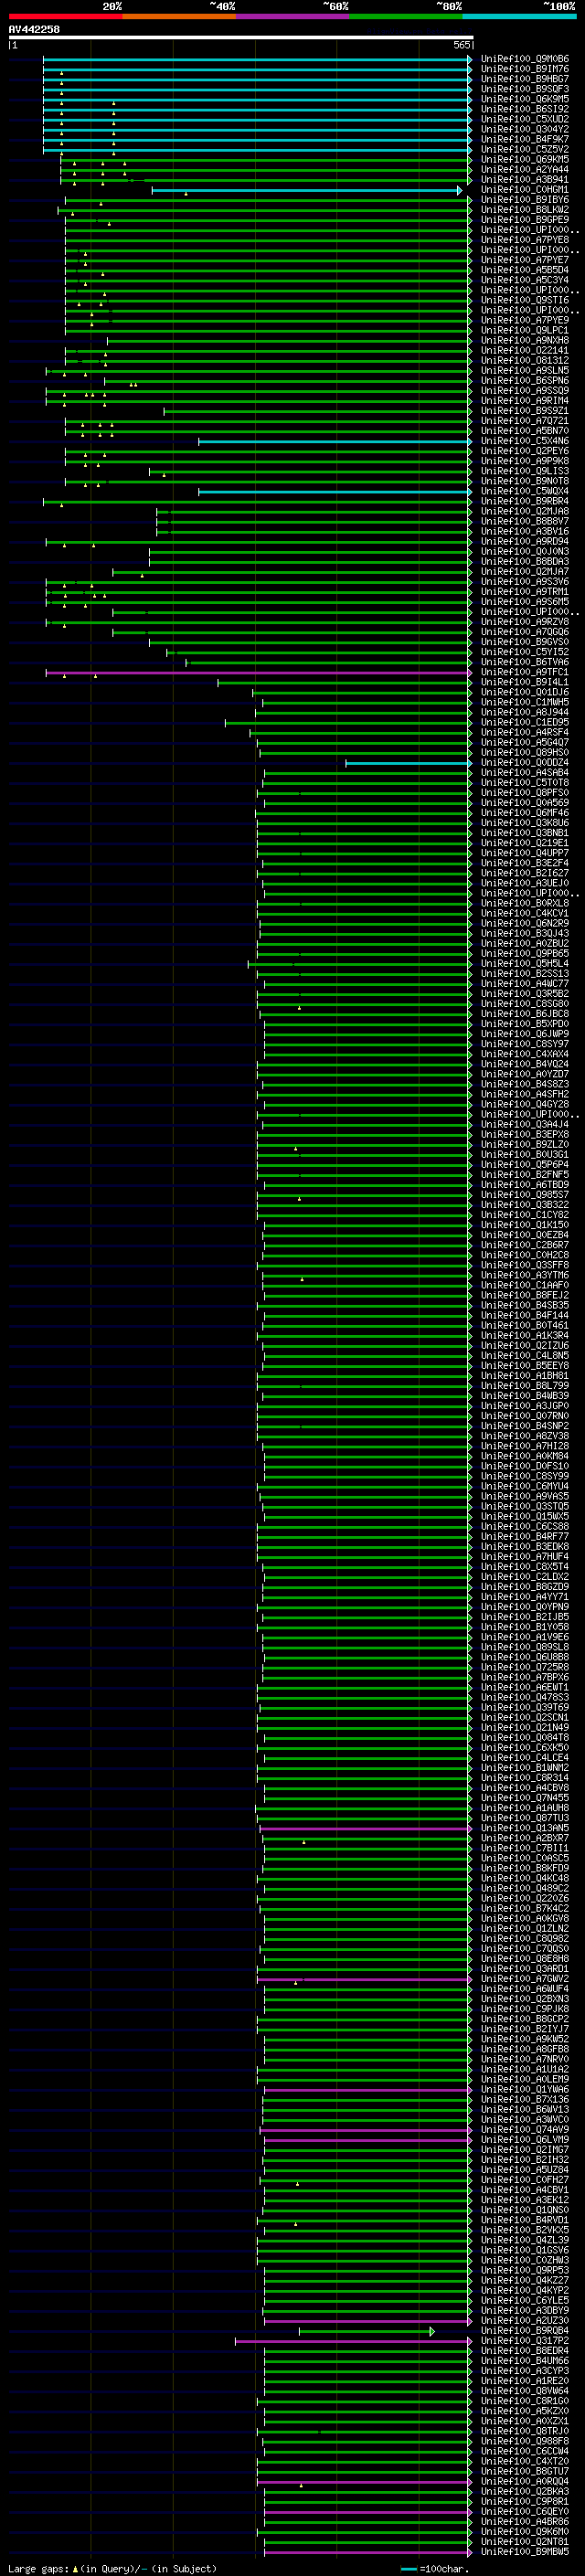Select the cyan alignment bar for C0HGM1

tap(307, 190)
